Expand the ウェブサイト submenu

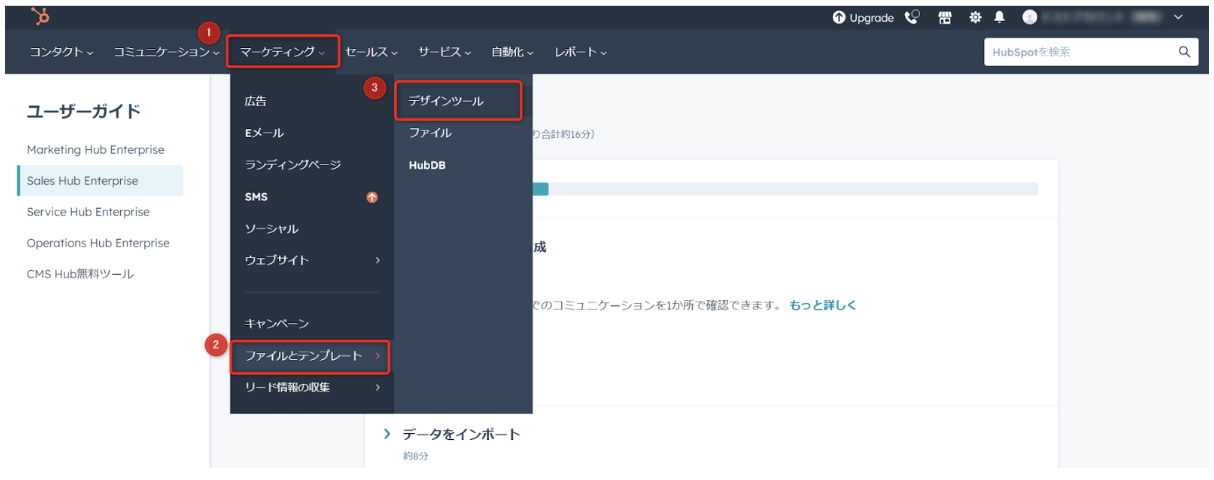(312, 260)
